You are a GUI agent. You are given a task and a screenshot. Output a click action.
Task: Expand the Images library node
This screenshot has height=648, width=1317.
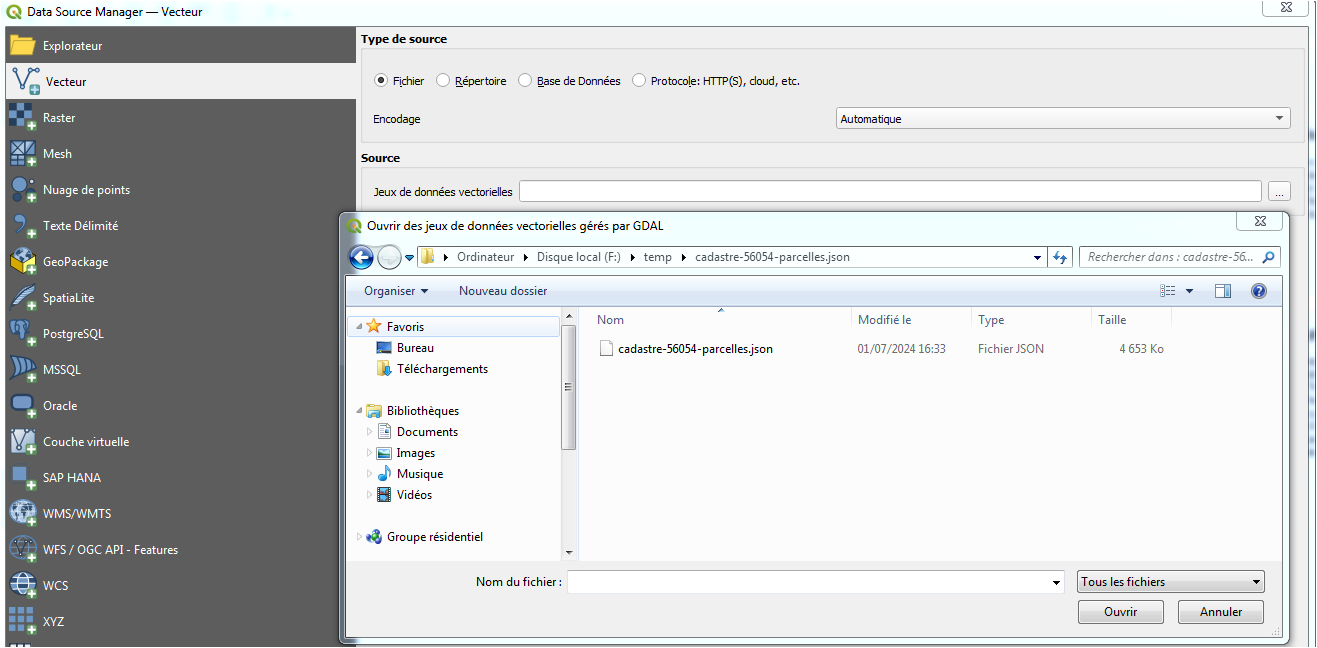pos(370,453)
